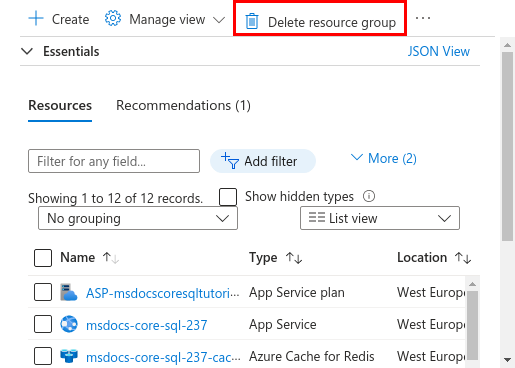Open the List view dropdown
This screenshot has height=368, width=515.
[380, 218]
